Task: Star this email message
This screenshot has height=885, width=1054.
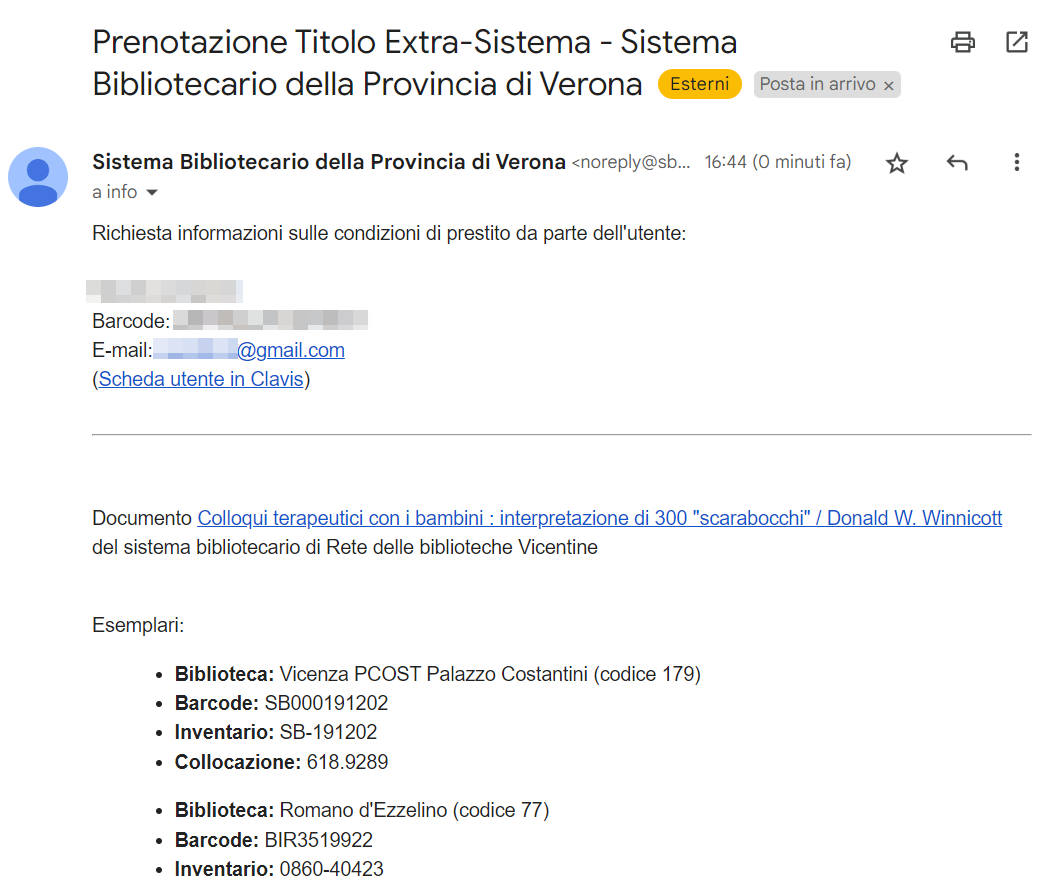Action: coord(897,163)
